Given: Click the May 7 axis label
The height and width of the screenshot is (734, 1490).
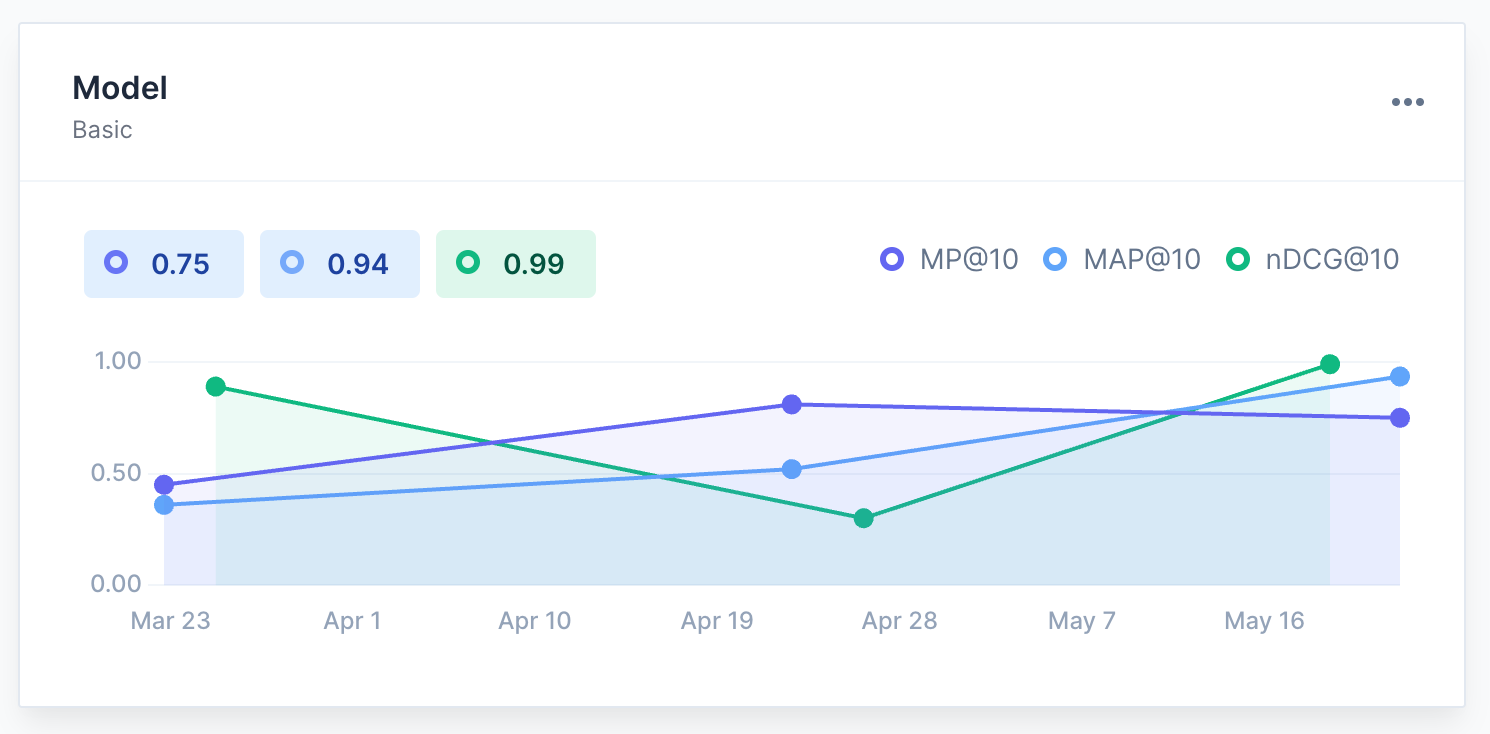Looking at the screenshot, I should pos(1082,621).
